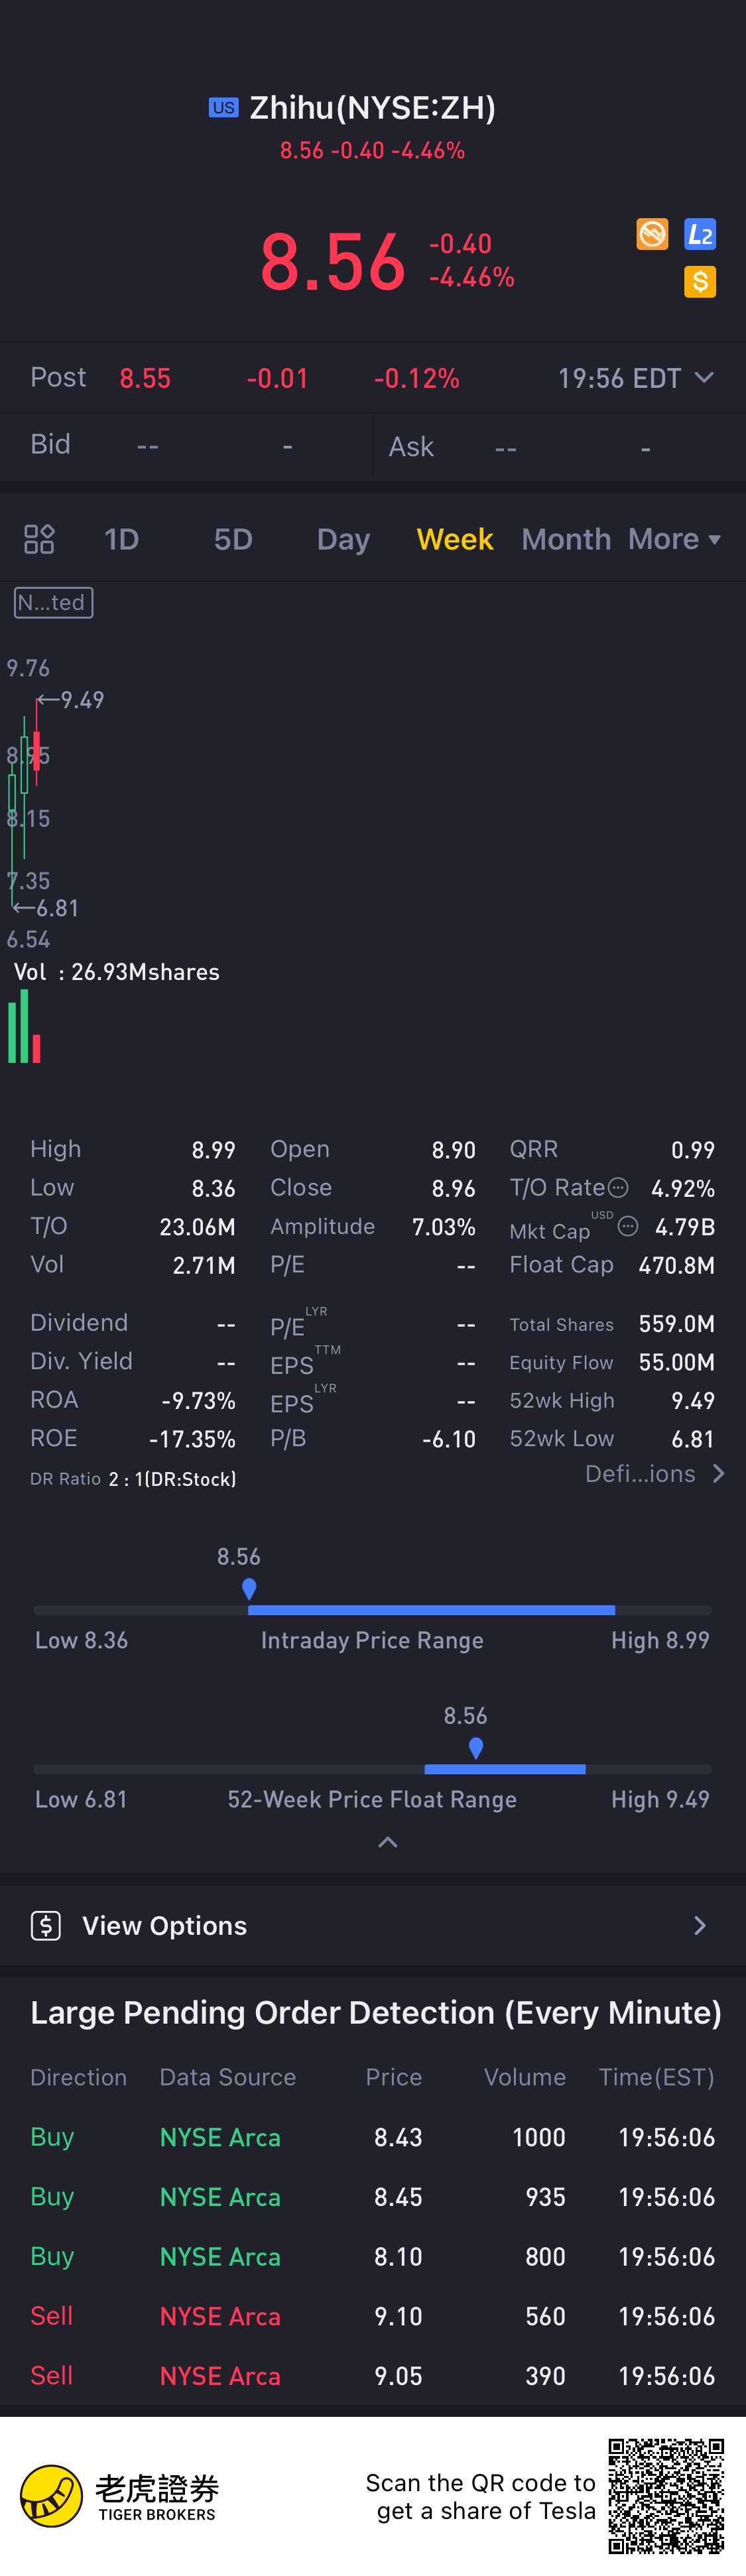Collapse the stock details with up chevron
The width and height of the screenshot is (746, 2576).
tap(388, 1842)
